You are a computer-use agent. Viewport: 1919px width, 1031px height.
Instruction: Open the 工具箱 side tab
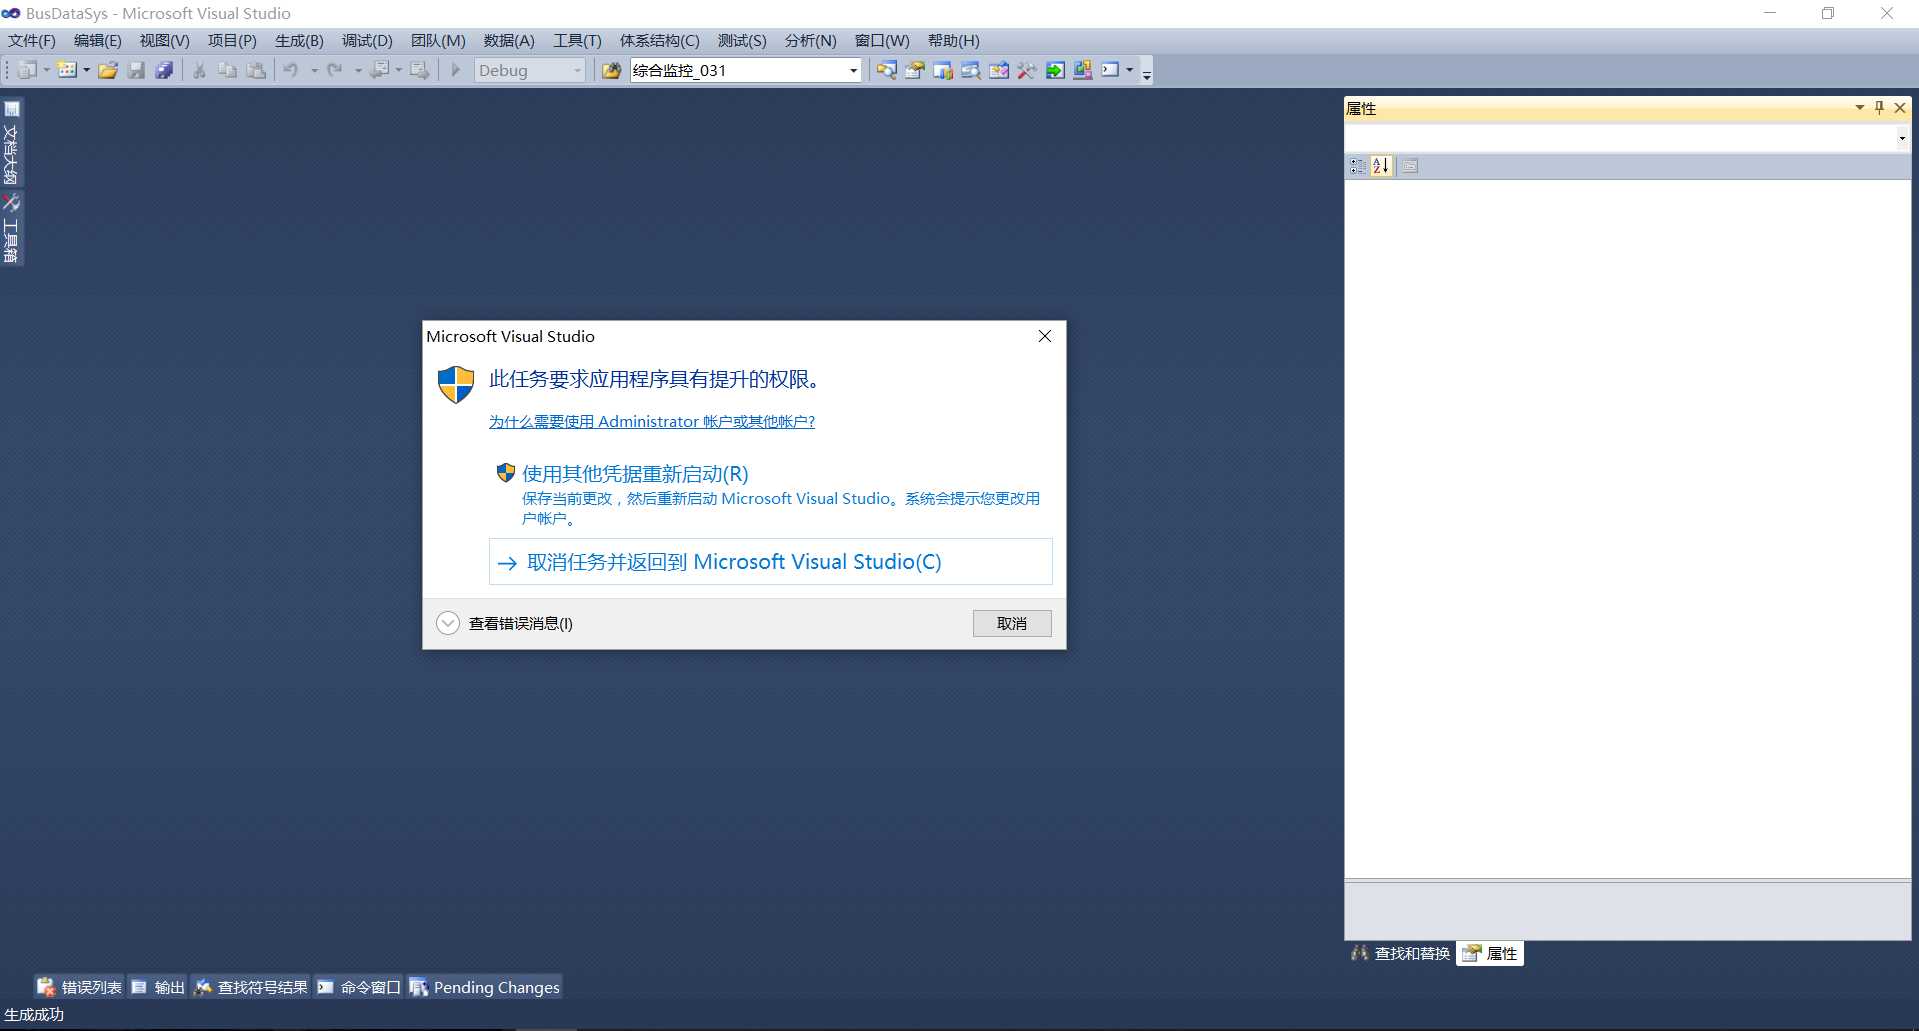tap(11, 229)
